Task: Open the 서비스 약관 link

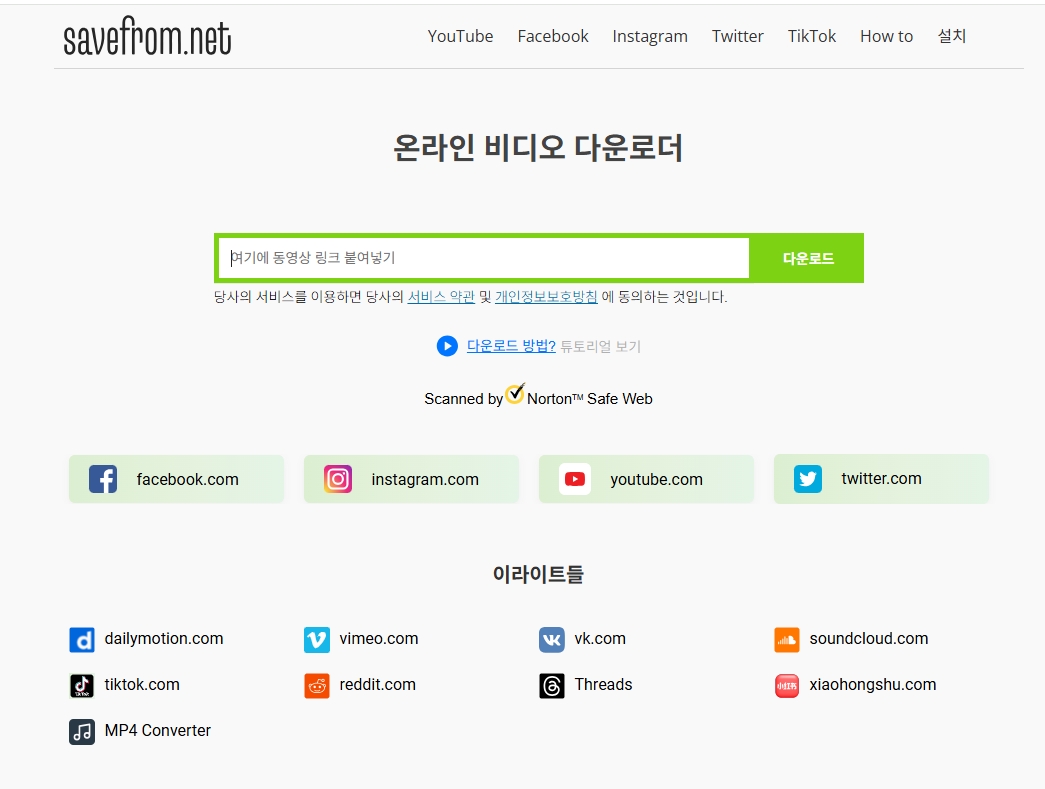Action: [441, 297]
